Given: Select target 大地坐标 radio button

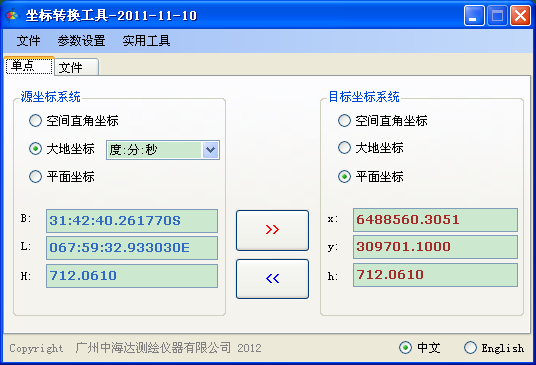Looking at the screenshot, I should [x=344, y=148].
